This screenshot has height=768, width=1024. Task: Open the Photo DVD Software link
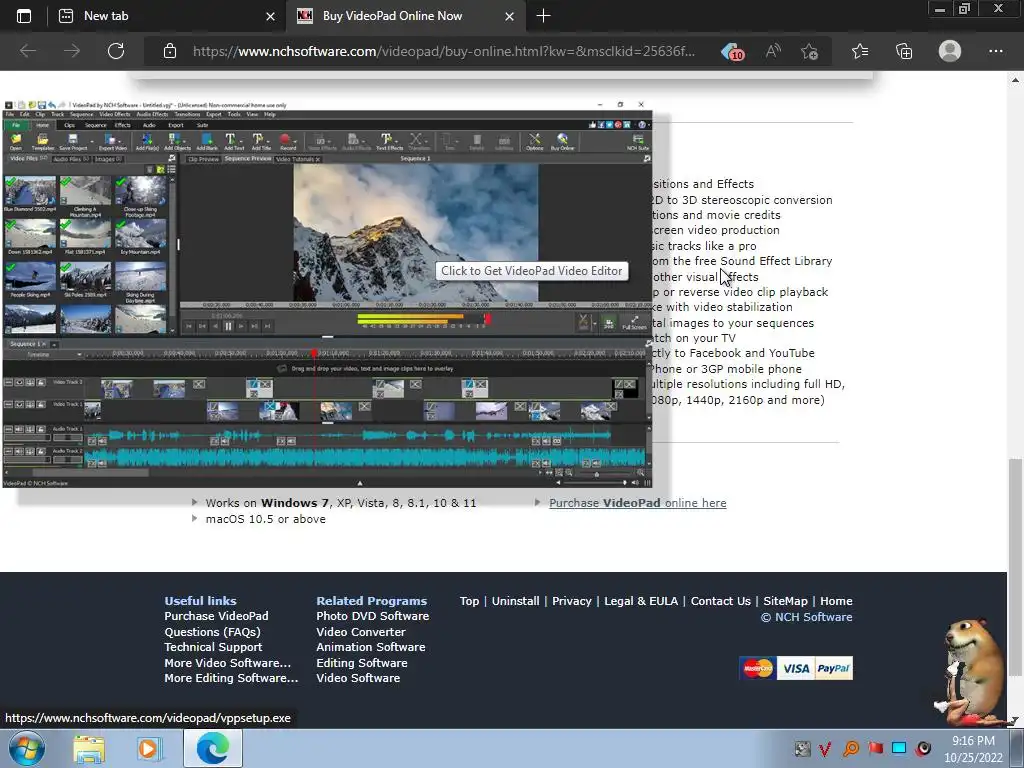click(372, 616)
